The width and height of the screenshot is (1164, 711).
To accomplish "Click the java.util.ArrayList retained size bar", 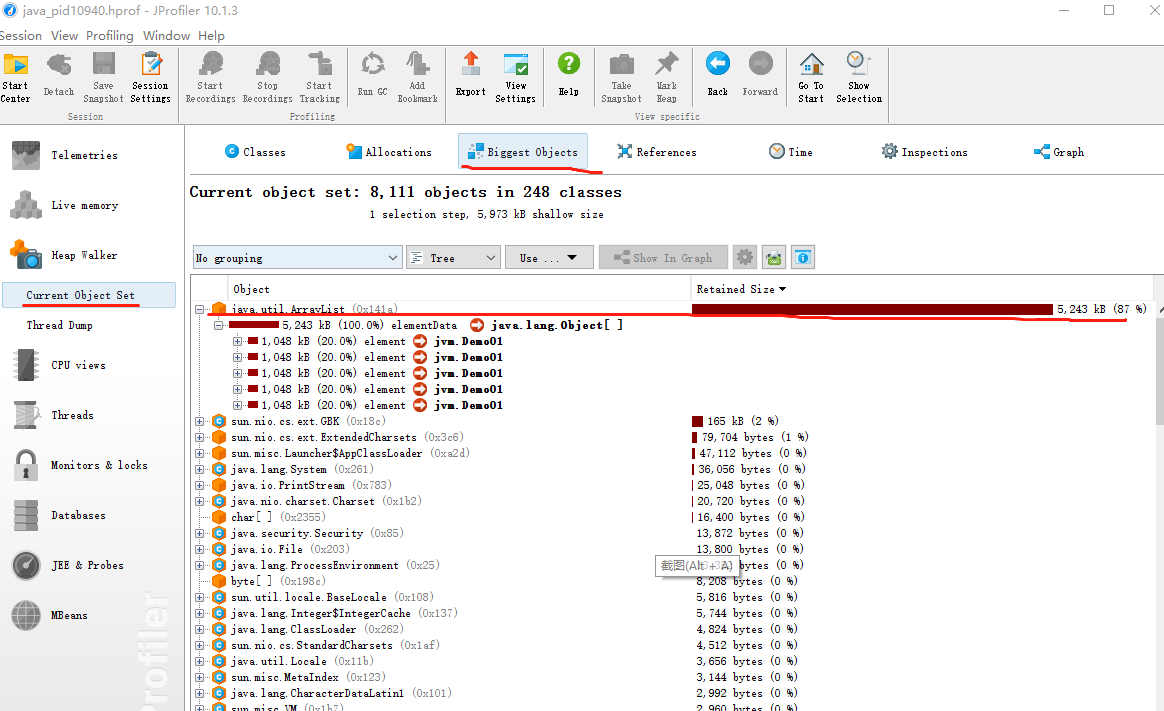I will tap(872, 309).
